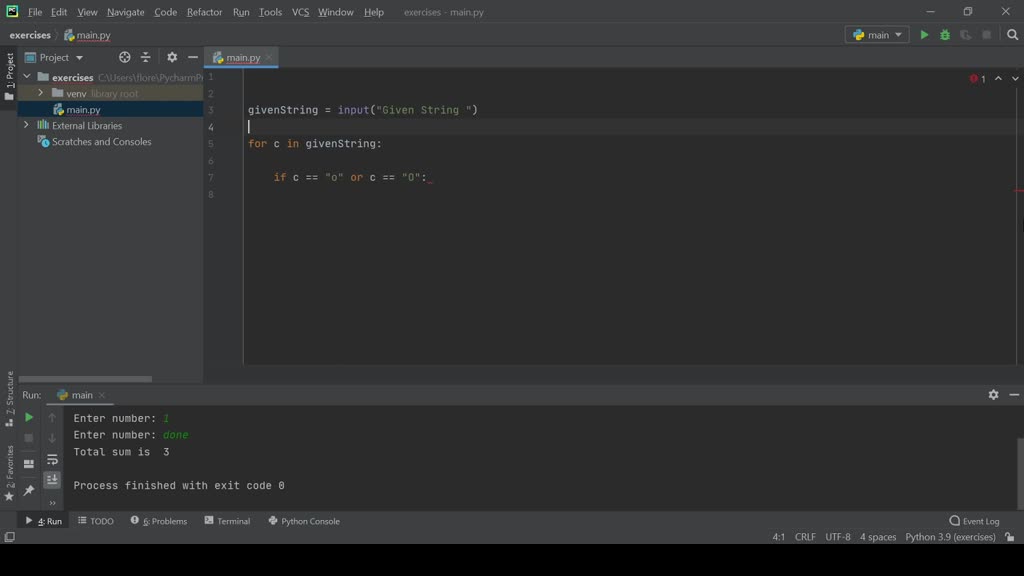Open Run panel settings gear
Viewport: 1024px width, 576px height.
click(x=993, y=394)
